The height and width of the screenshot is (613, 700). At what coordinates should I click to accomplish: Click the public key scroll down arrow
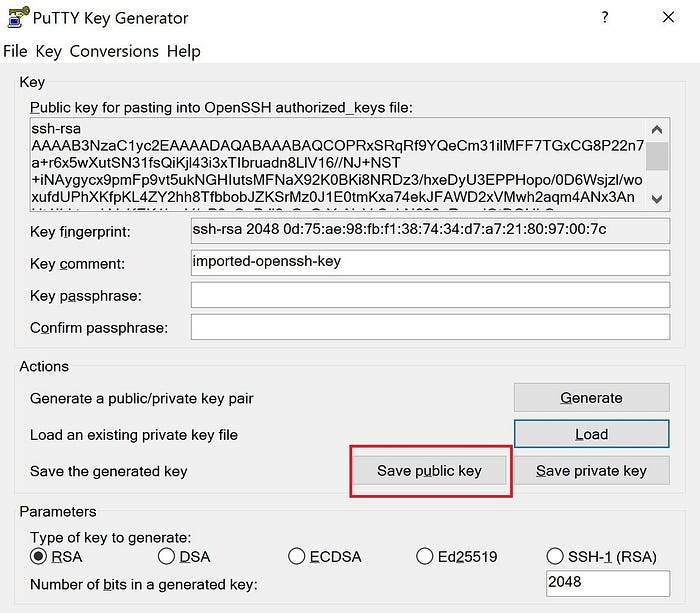point(656,199)
